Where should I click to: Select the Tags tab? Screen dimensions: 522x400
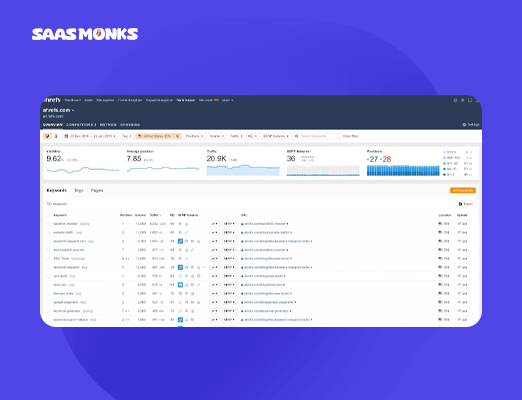[79, 190]
